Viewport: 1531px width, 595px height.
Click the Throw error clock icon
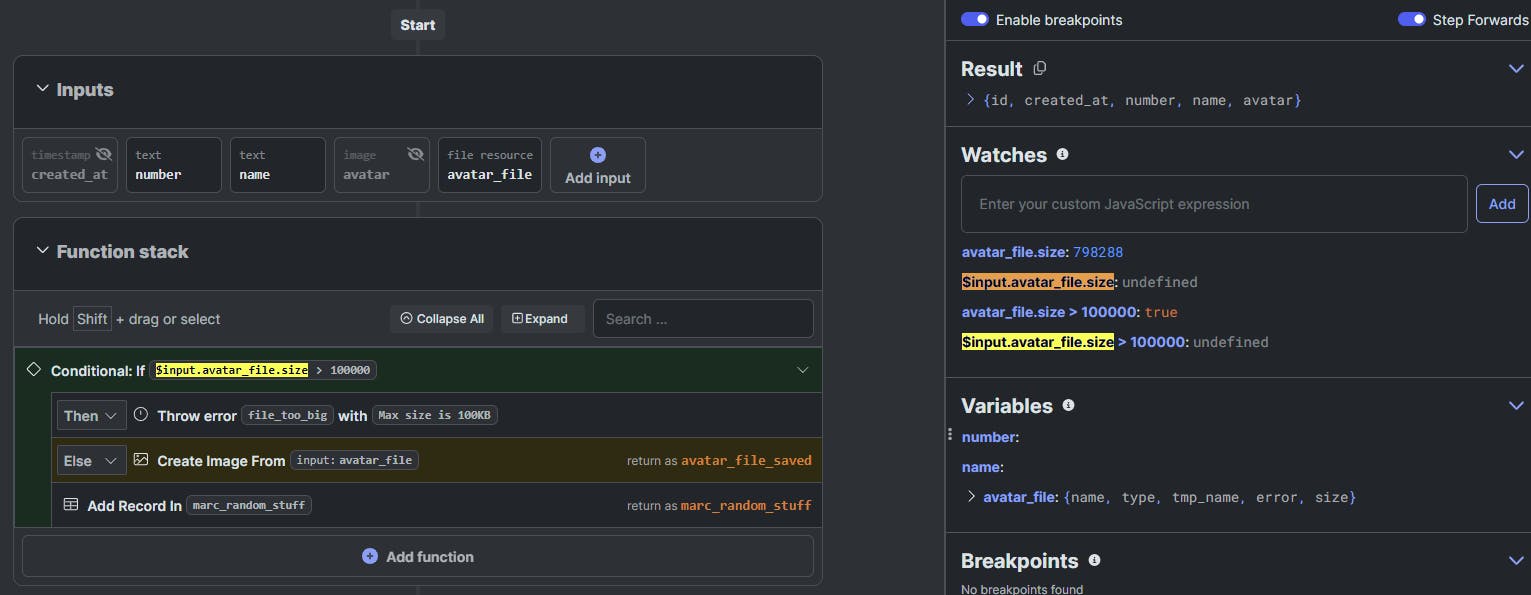tap(141, 415)
